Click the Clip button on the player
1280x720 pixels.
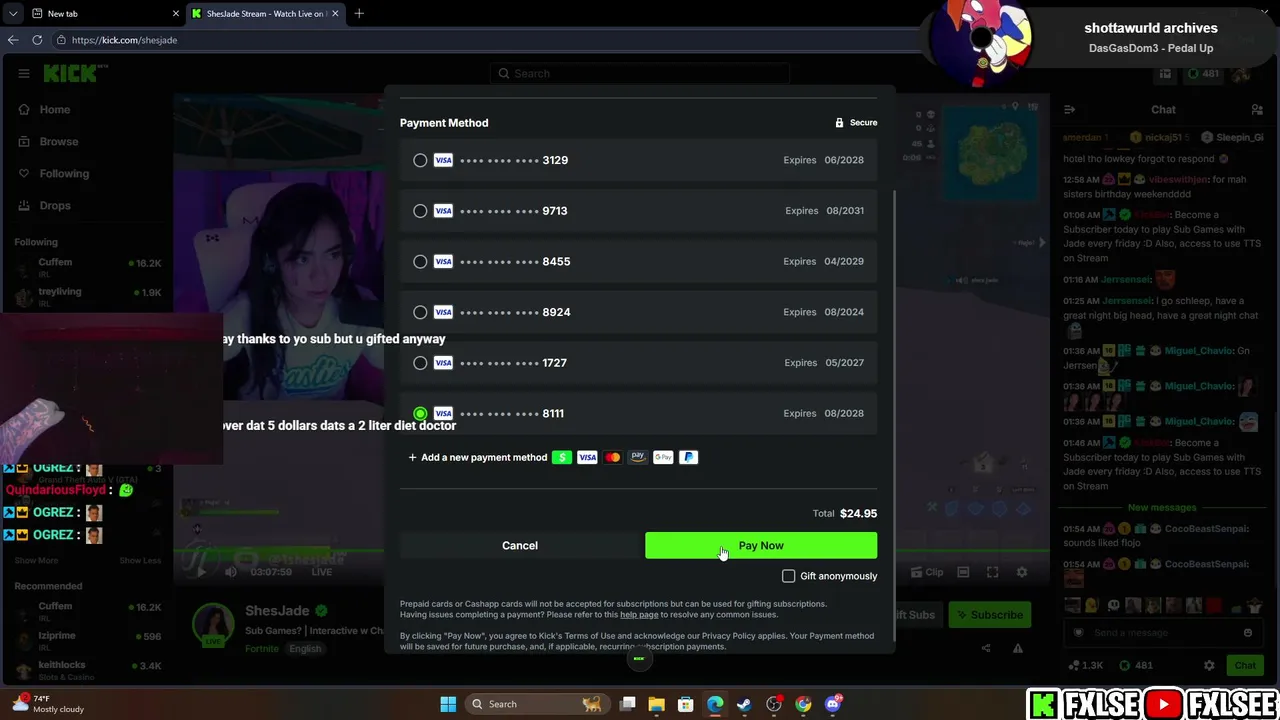coord(926,572)
